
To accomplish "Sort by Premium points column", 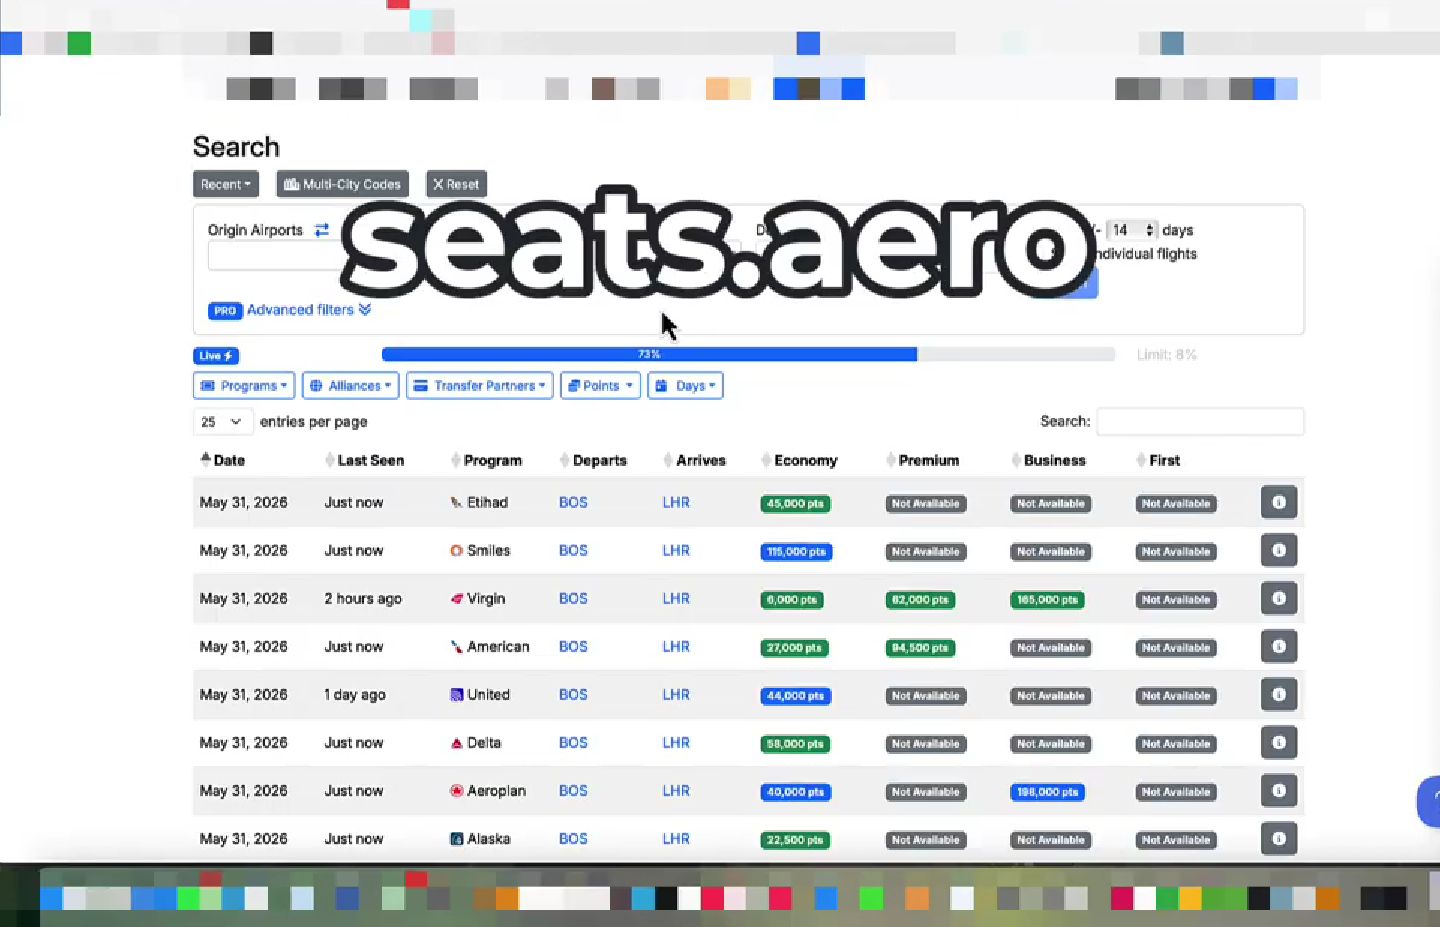I will (923, 460).
